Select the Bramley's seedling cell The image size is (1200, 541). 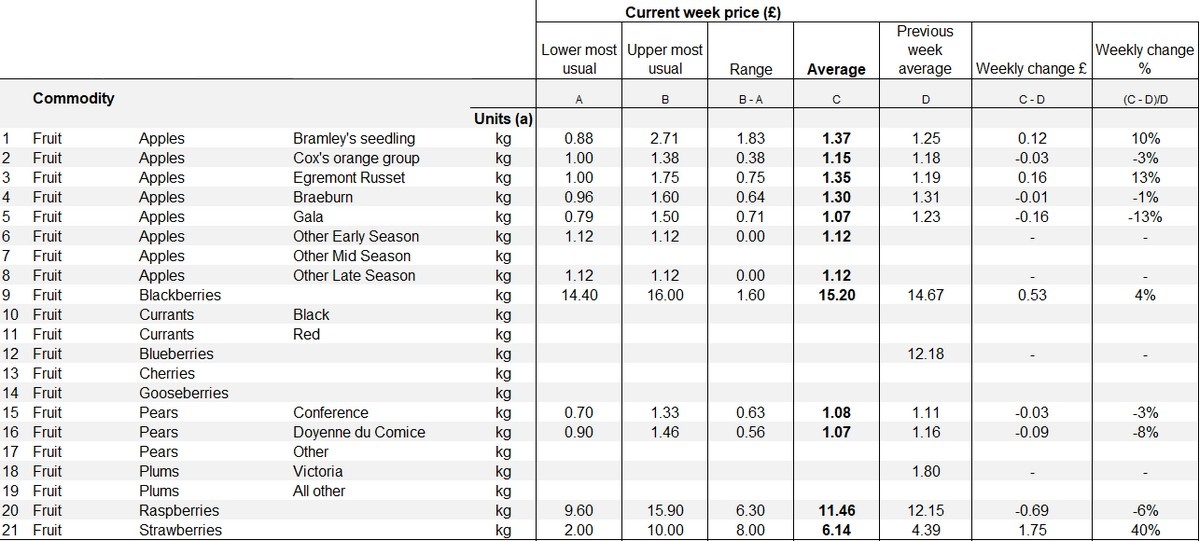pyautogui.click(x=354, y=138)
